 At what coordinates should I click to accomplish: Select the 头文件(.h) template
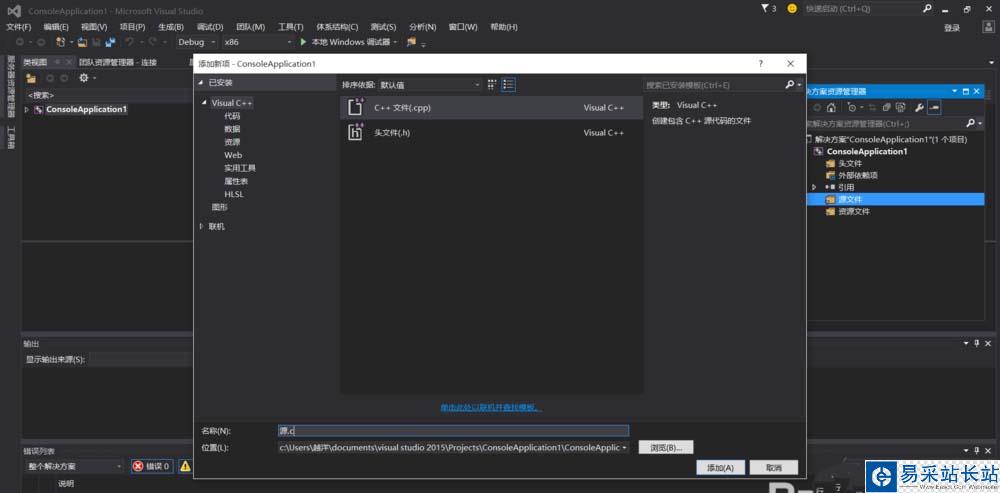(x=491, y=133)
